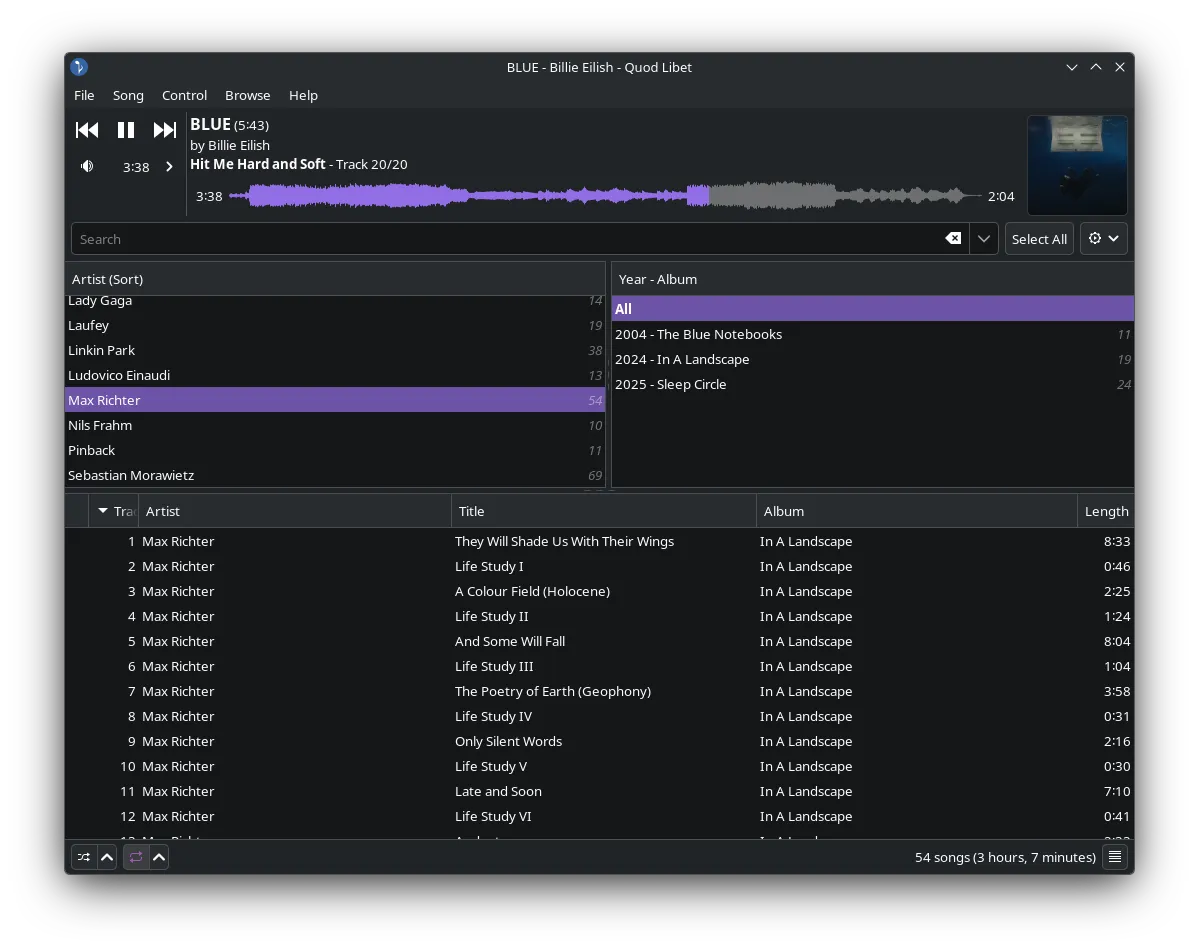Click the Year - Album pane header
The width and height of the screenshot is (1199, 951).
[x=872, y=279]
